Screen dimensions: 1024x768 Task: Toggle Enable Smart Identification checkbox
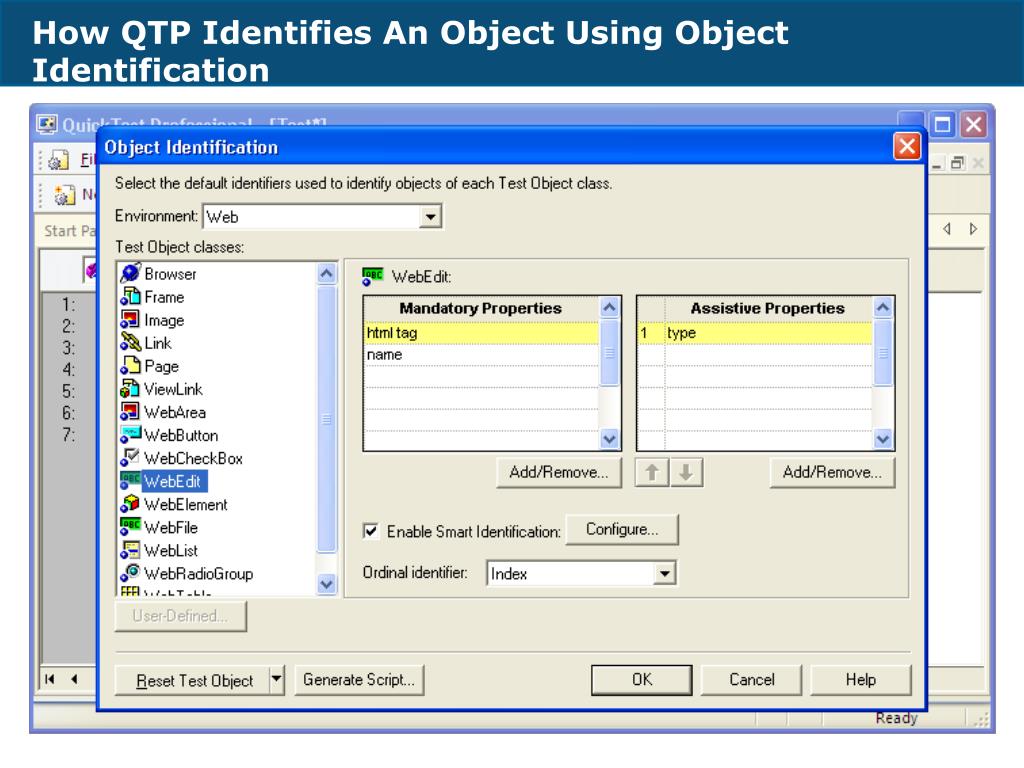371,531
